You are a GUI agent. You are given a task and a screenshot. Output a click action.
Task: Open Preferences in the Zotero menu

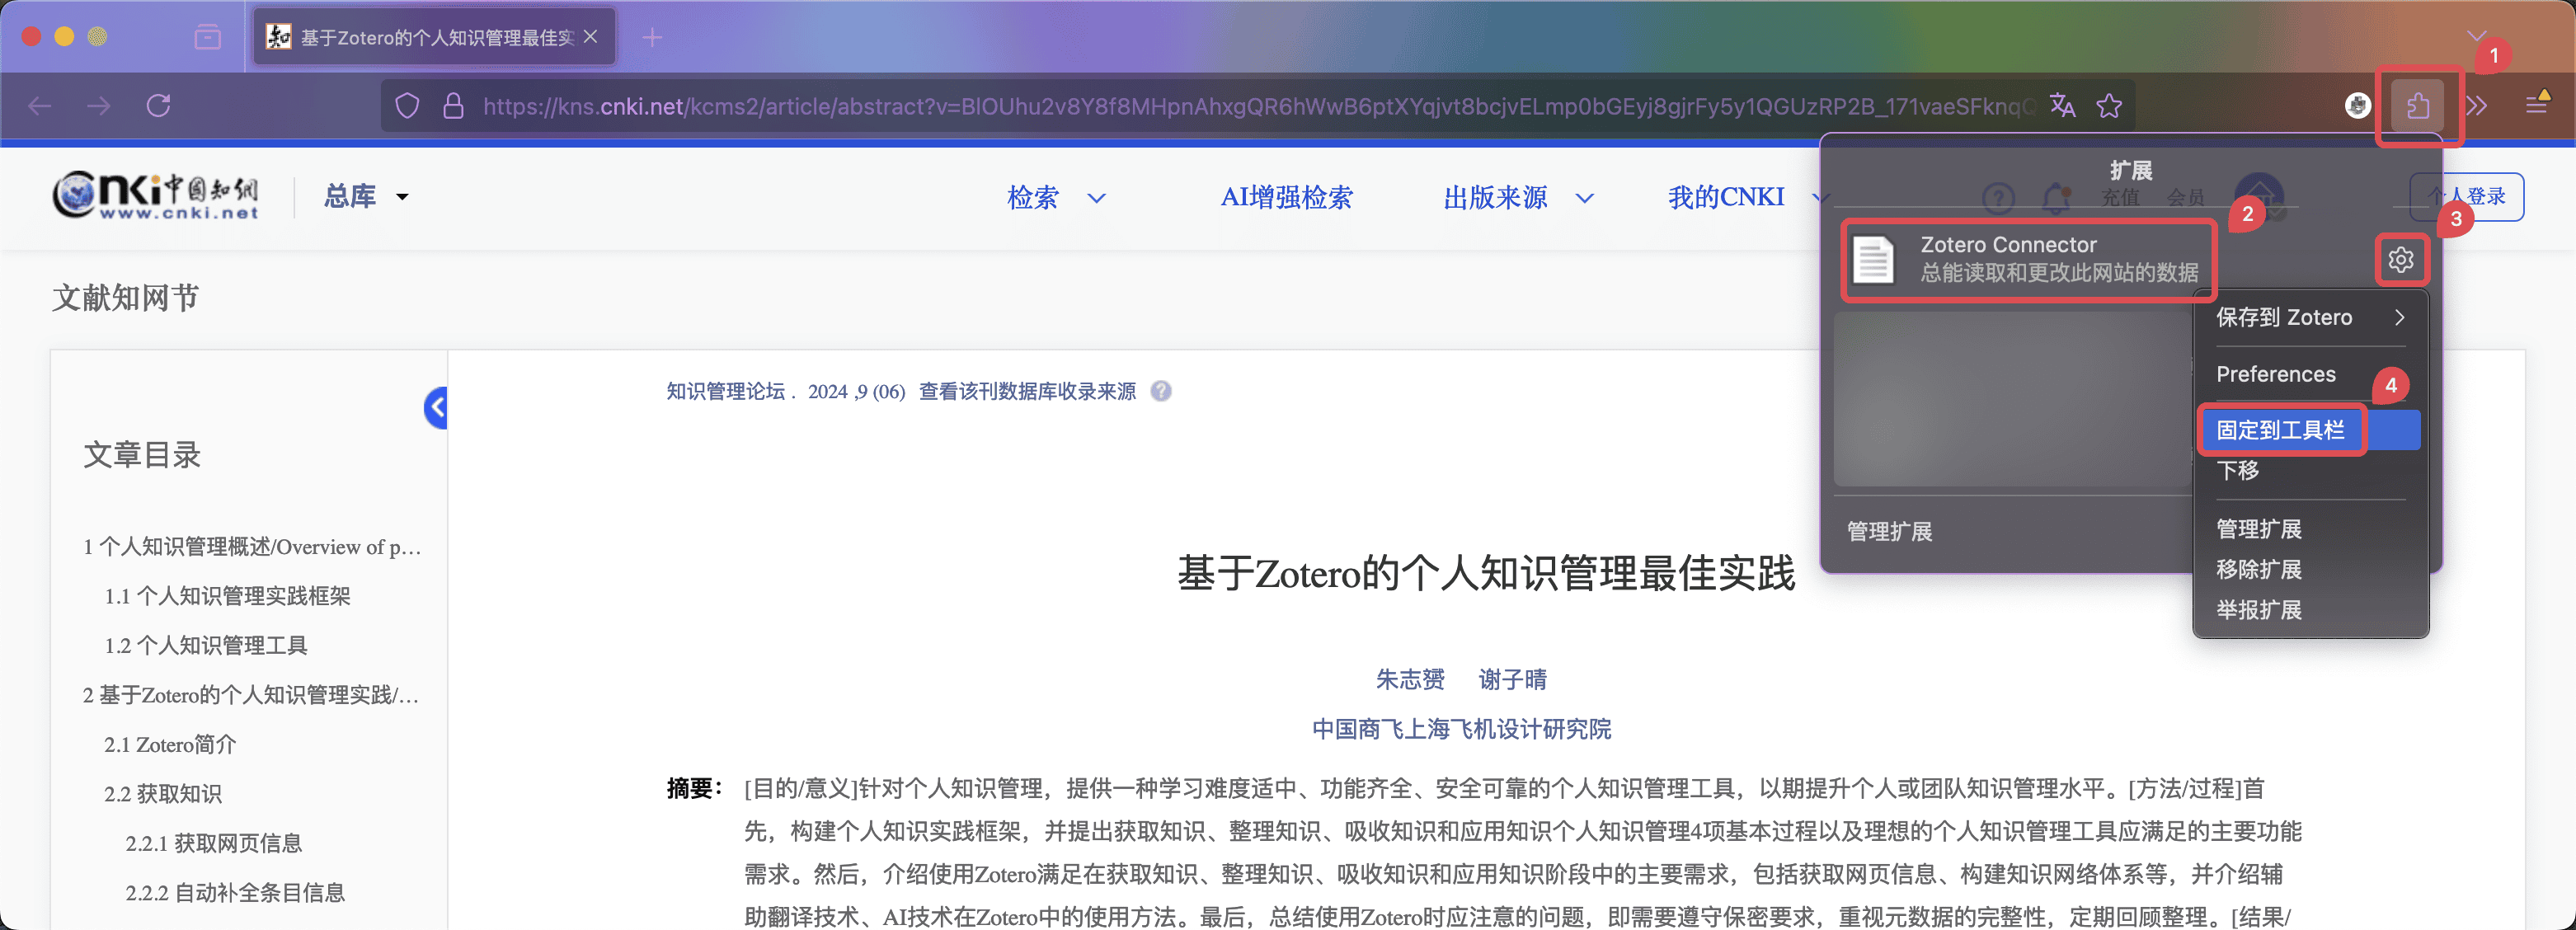coord(2276,374)
